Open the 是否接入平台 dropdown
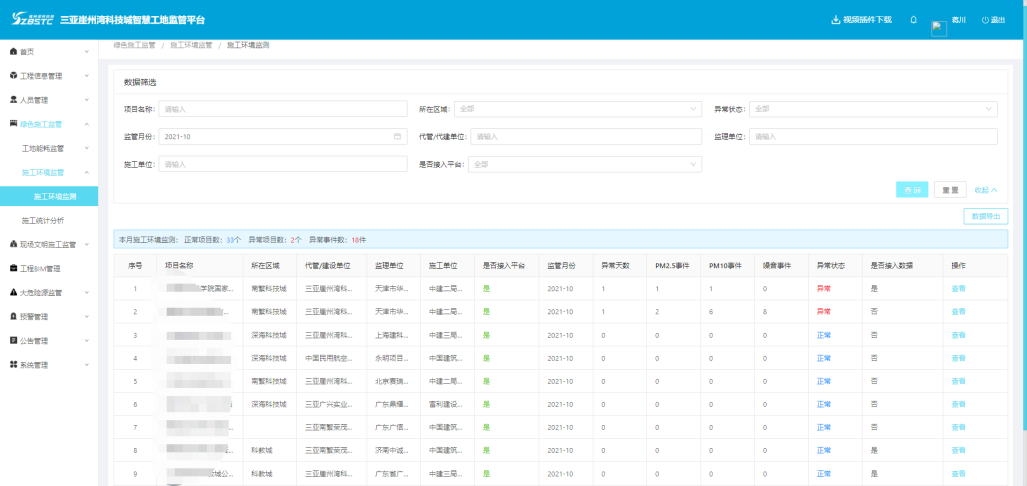 point(585,164)
